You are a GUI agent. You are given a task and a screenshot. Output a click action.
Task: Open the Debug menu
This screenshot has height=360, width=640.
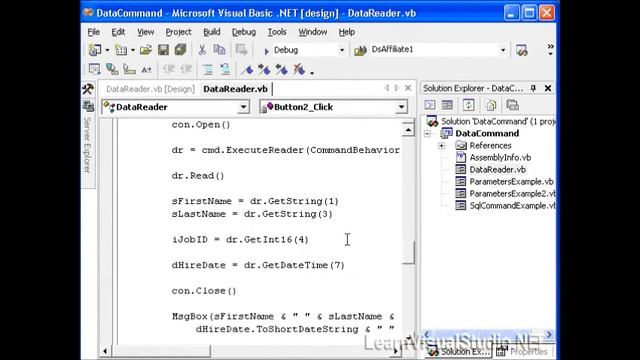point(244,32)
